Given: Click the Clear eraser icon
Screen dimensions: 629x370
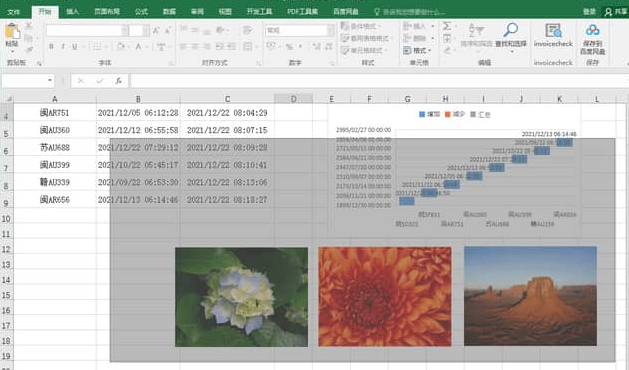Looking at the screenshot, I should point(447,51).
